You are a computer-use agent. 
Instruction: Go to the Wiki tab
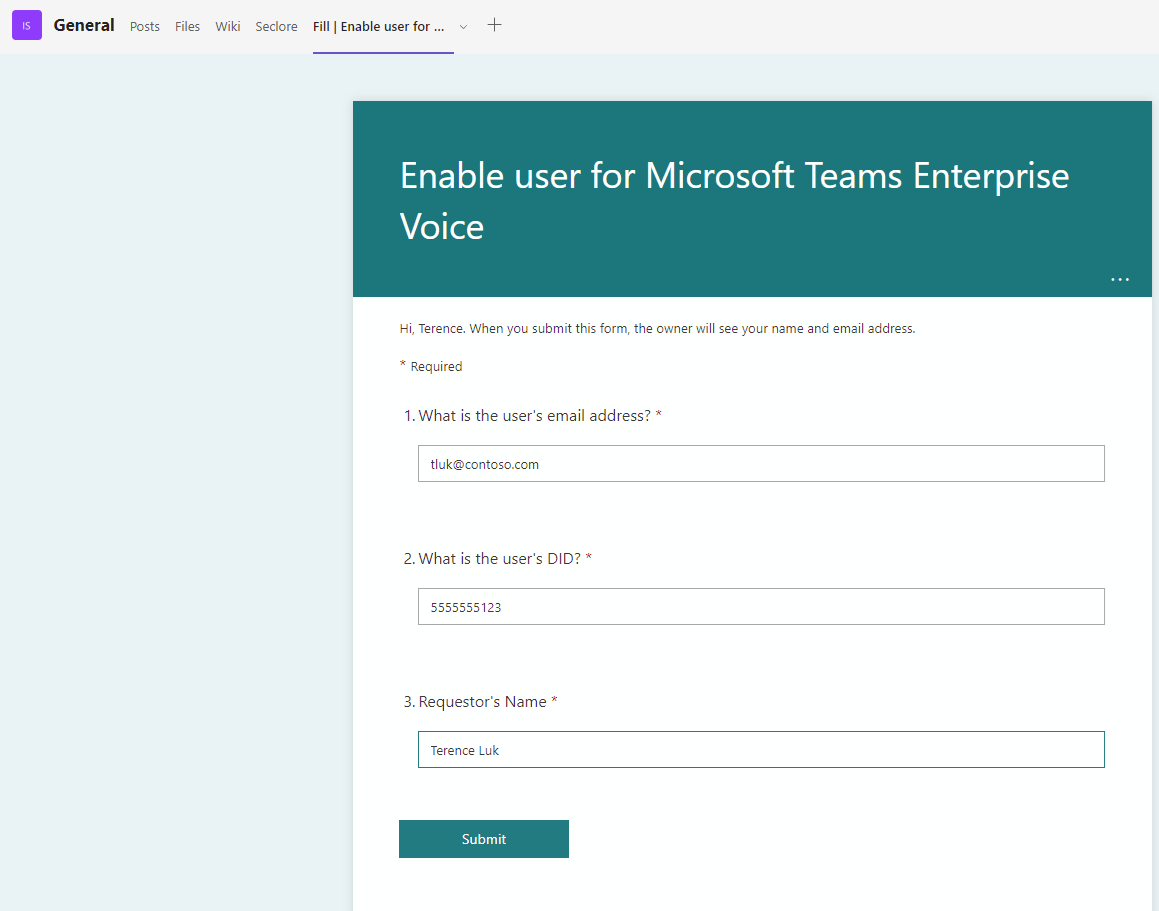[228, 27]
